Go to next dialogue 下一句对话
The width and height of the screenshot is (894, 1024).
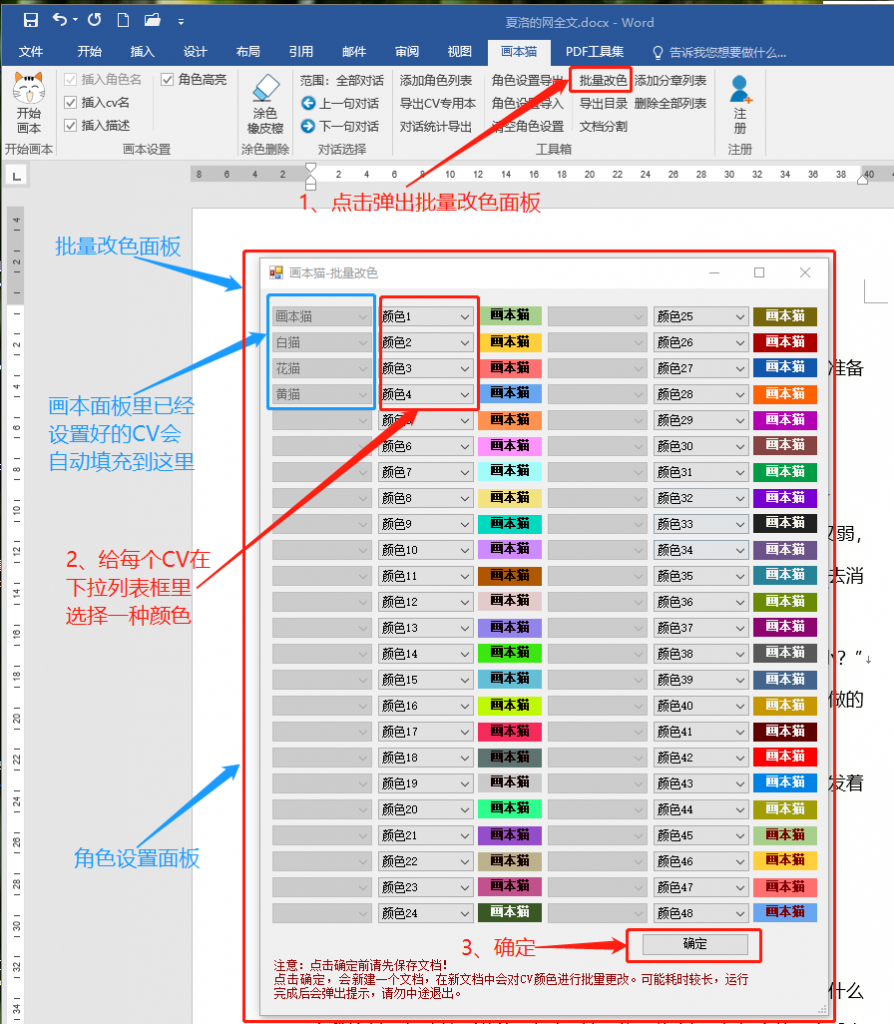coord(340,126)
